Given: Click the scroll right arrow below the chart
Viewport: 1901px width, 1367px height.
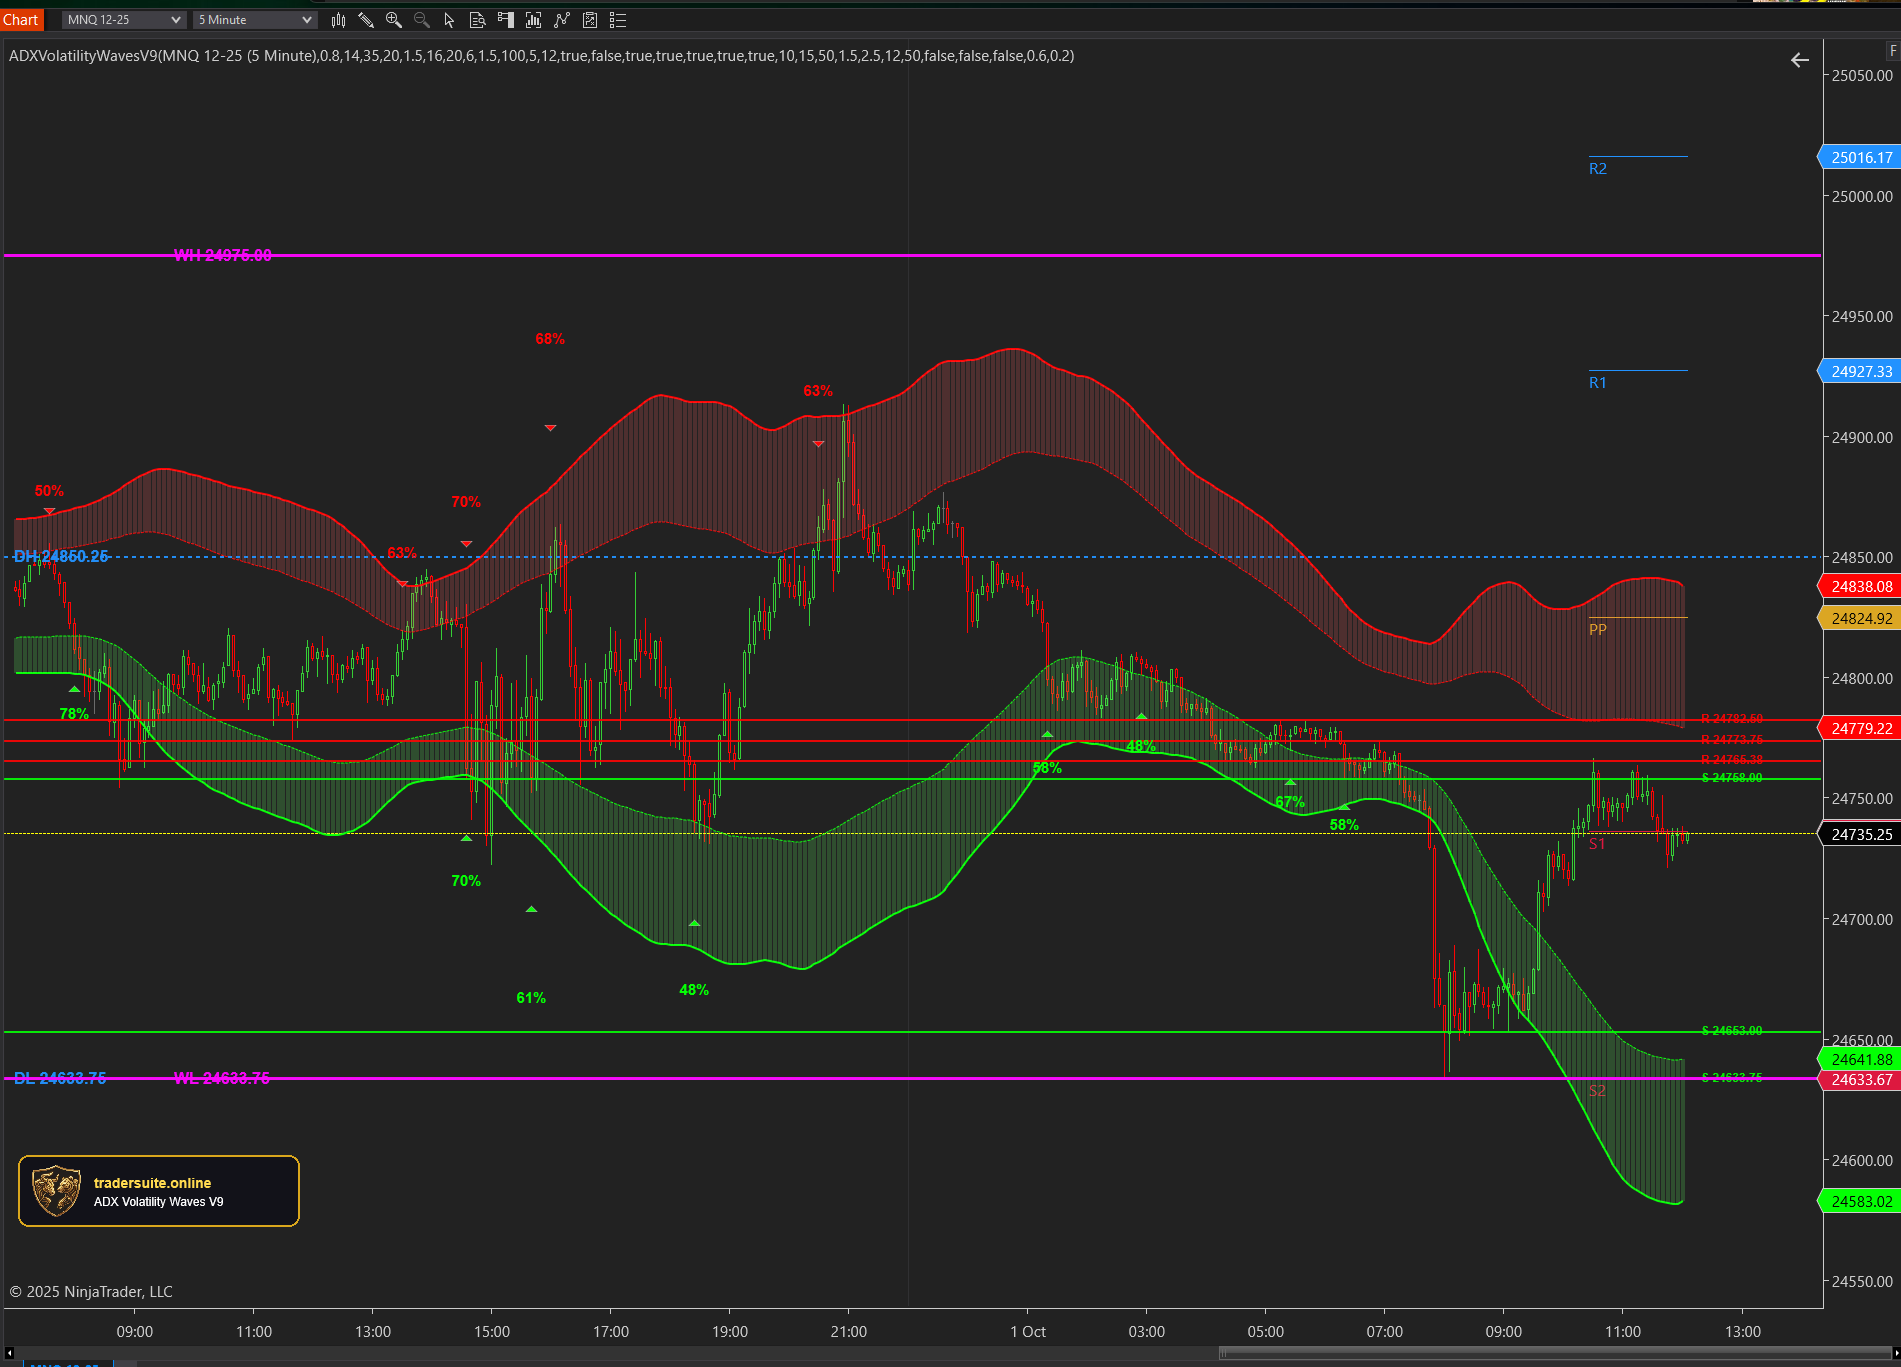Looking at the screenshot, I should pos(1895,1354).
